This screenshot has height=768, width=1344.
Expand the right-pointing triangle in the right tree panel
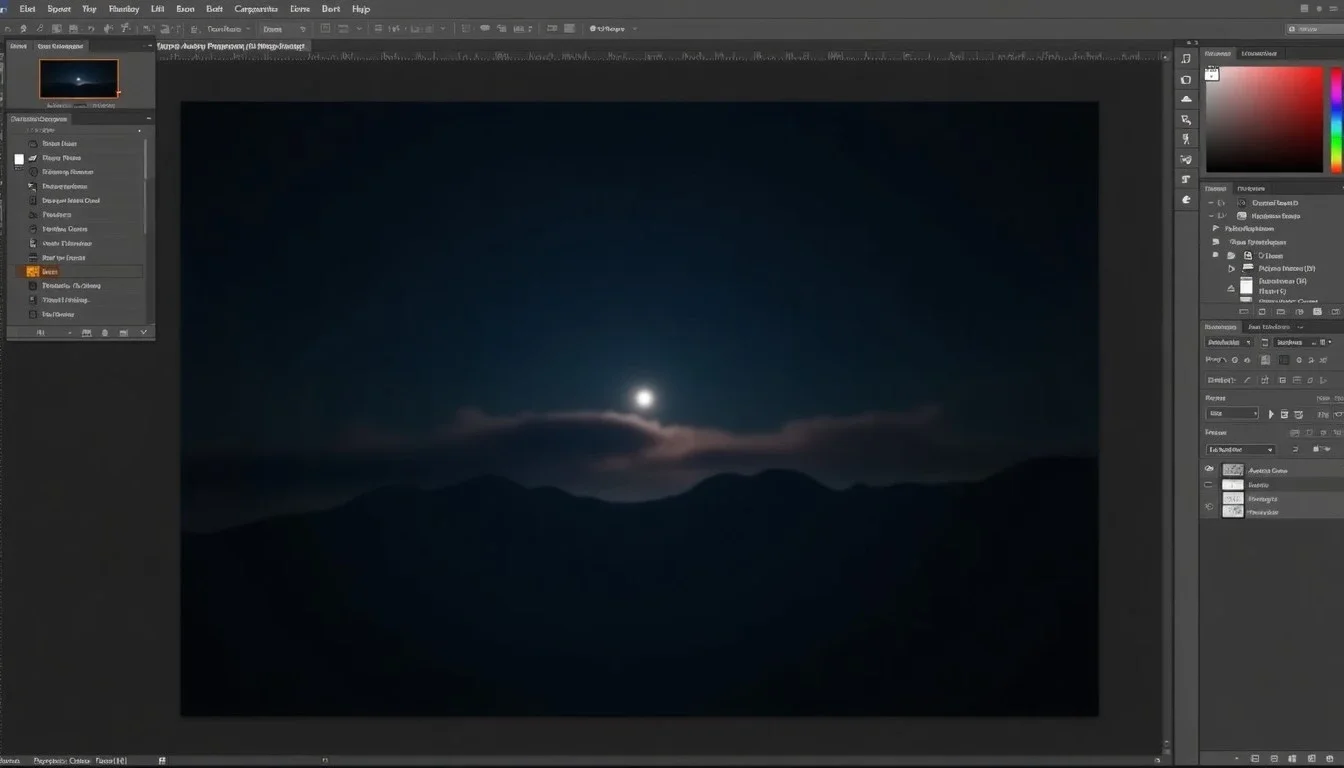[x=1232, y=269]
